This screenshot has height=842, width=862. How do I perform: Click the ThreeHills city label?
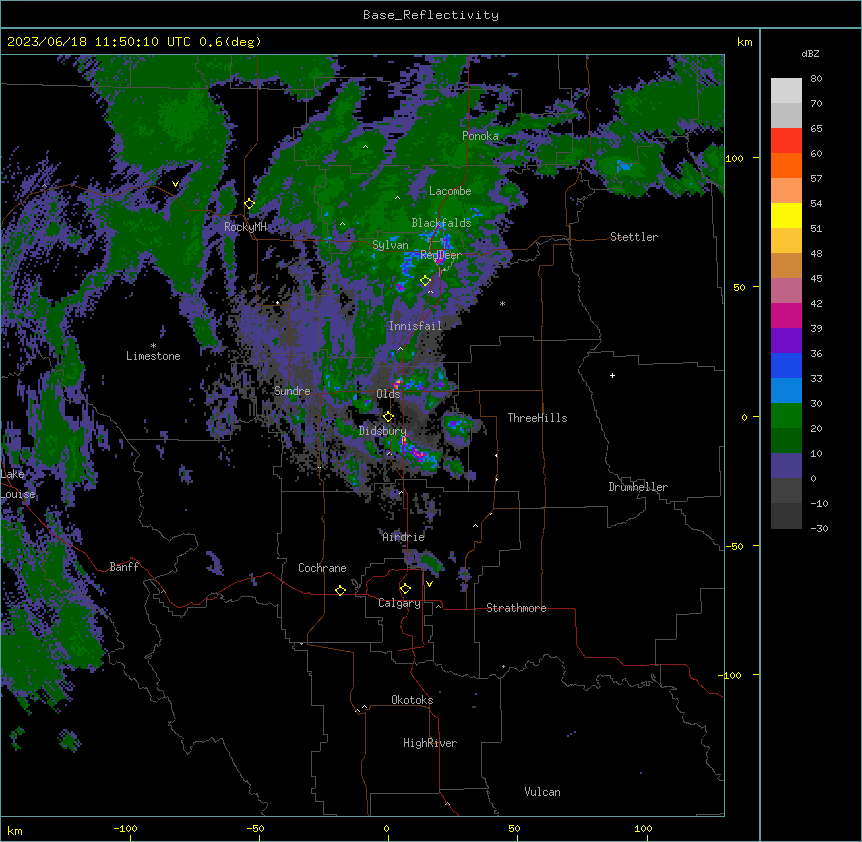click(x=537, y=418)
